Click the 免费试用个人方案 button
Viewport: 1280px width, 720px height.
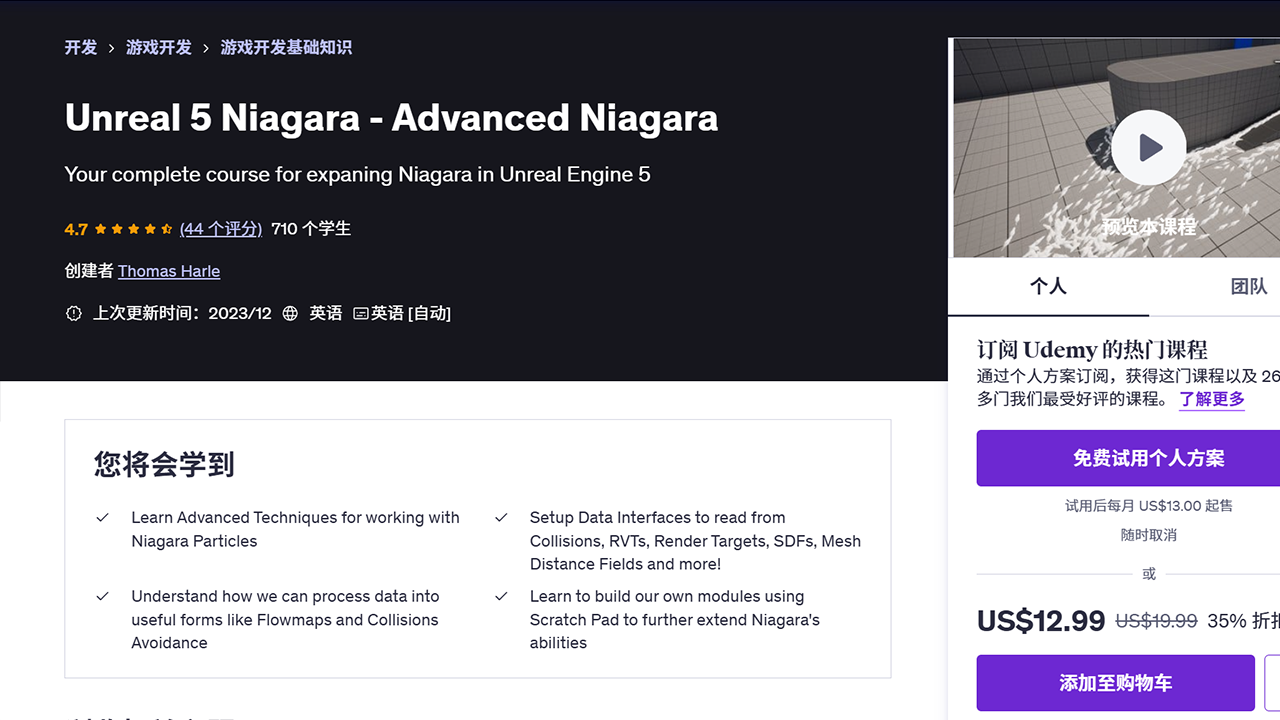1148,458
